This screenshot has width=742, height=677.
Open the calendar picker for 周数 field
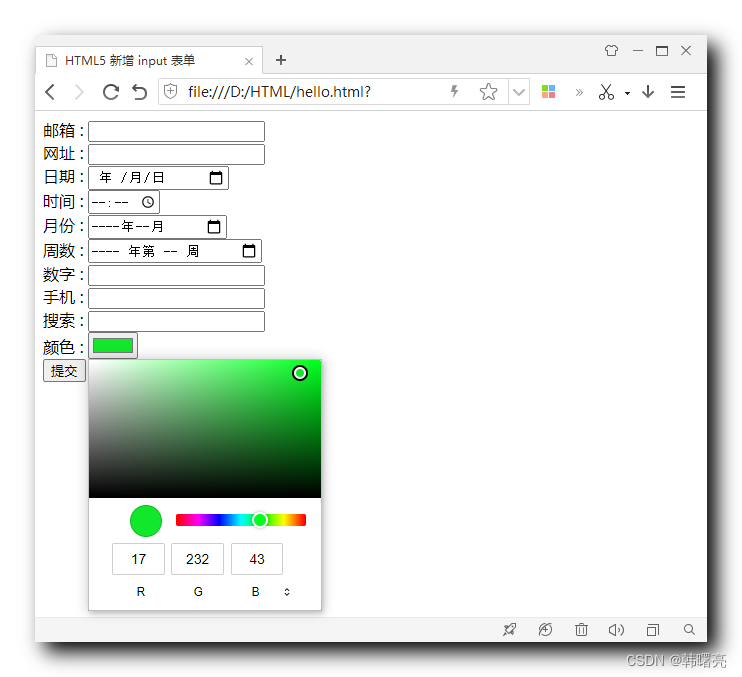coord(249,251)
